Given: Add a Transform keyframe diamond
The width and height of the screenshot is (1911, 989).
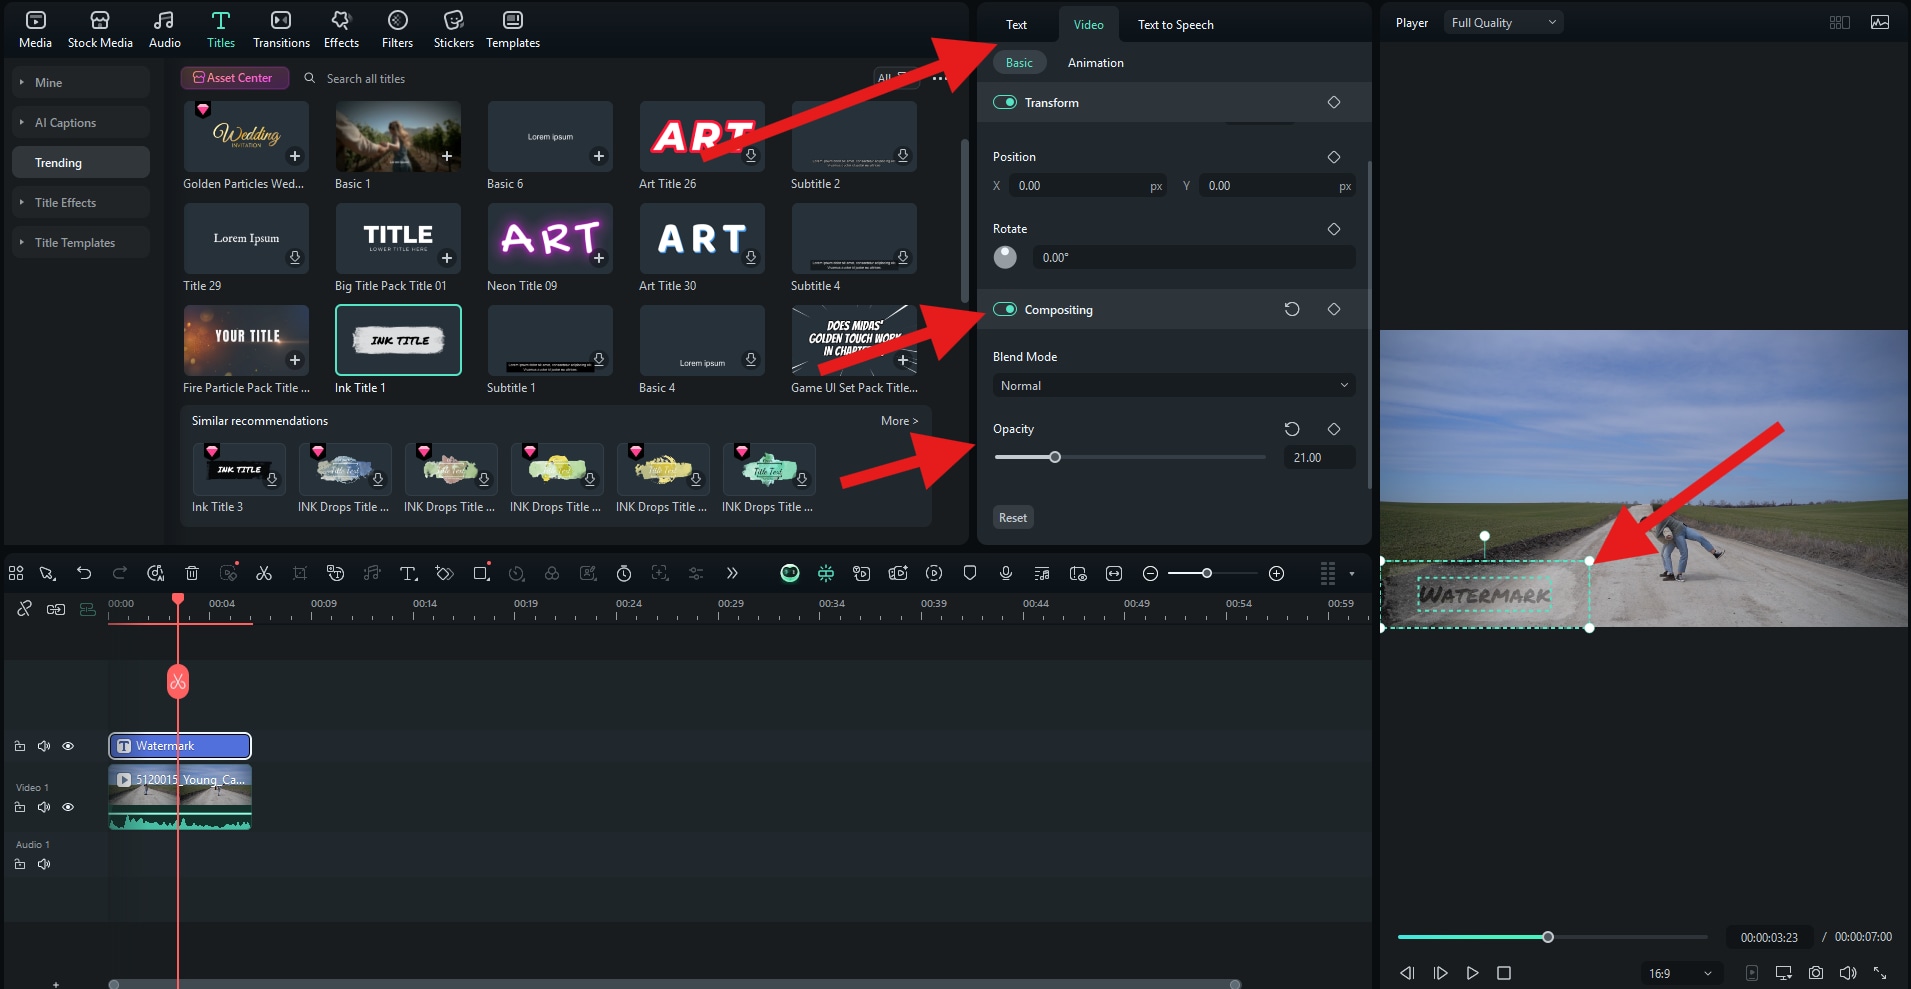Looking at the screenshot, I should (x=1333, y=102).
